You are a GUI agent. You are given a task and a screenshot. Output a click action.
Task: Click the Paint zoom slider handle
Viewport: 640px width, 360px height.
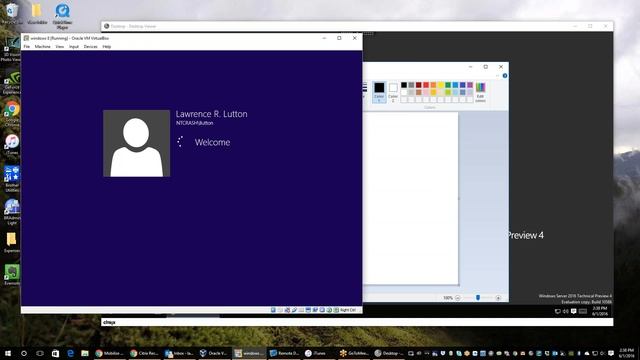(478, 298)
